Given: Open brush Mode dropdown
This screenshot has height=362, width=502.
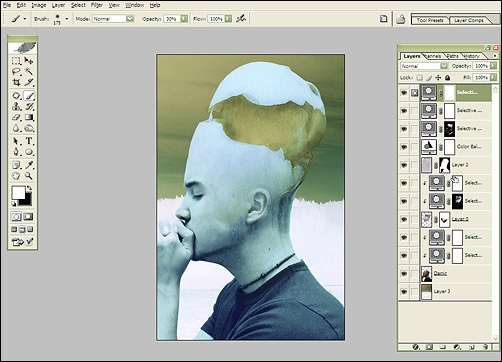Looking at the screenshot, I should pyautogui.click(x=130, y=19).
